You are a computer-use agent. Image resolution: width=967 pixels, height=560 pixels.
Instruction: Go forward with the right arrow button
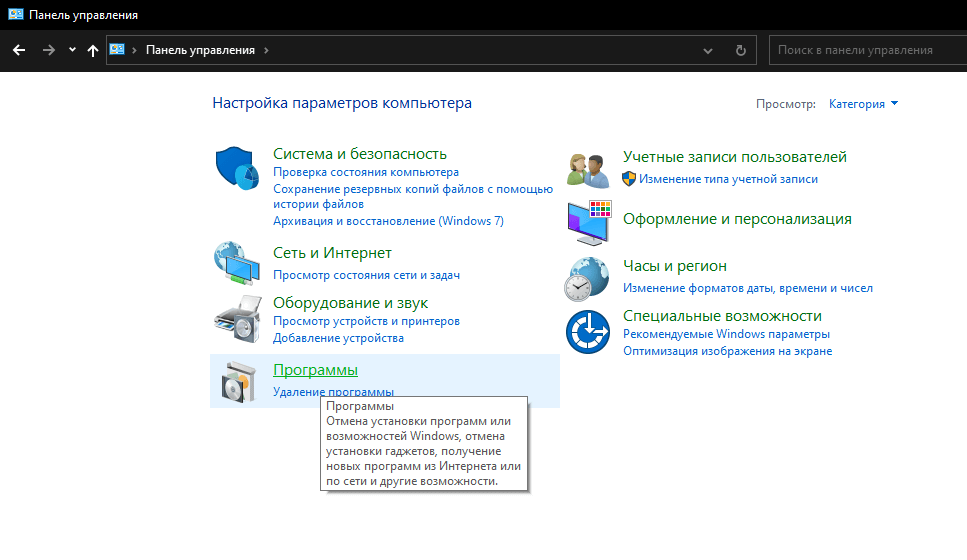pos(49,51)
